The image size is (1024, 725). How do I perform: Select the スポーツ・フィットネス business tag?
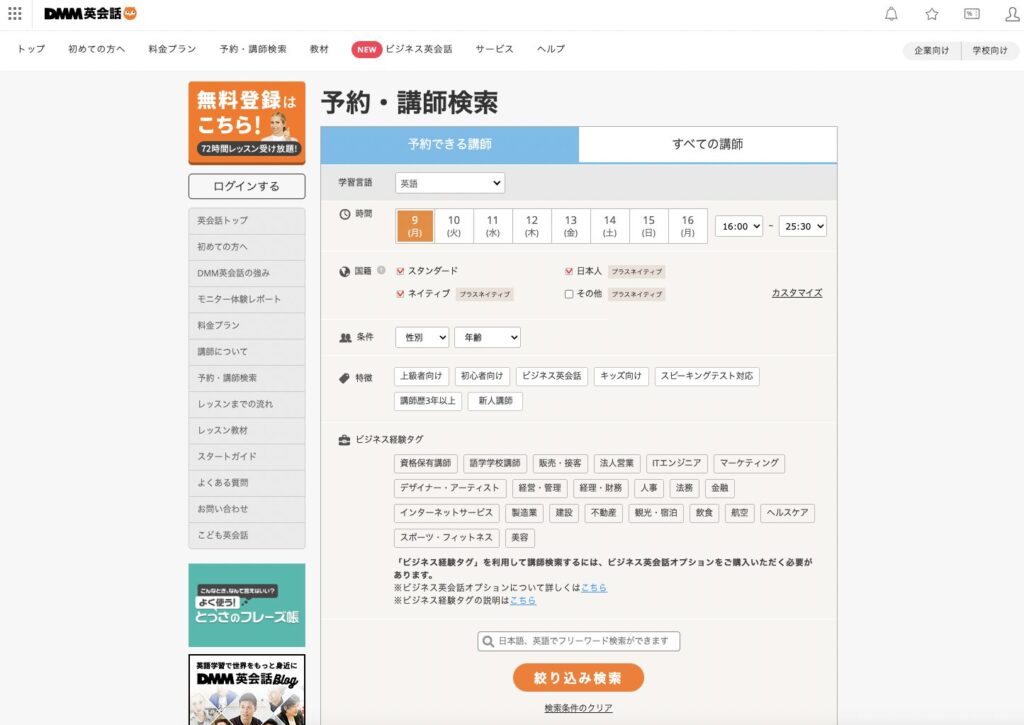tap(447, 538)
